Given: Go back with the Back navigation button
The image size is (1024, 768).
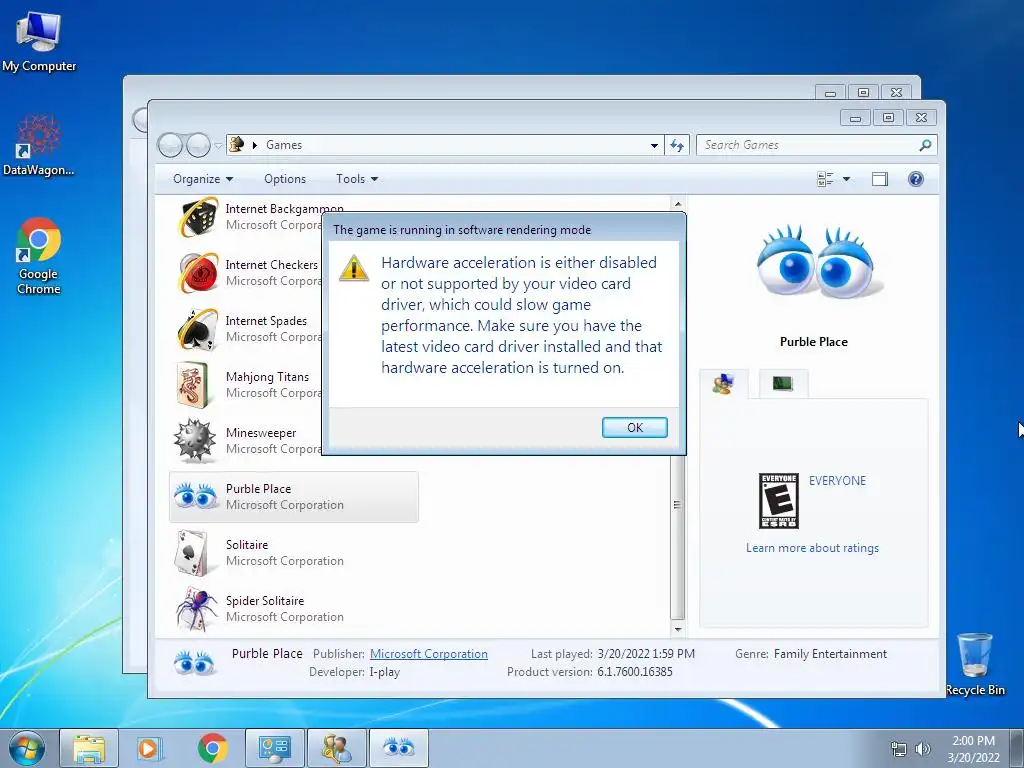Looking at the screenshot, I should pos(170,145).
